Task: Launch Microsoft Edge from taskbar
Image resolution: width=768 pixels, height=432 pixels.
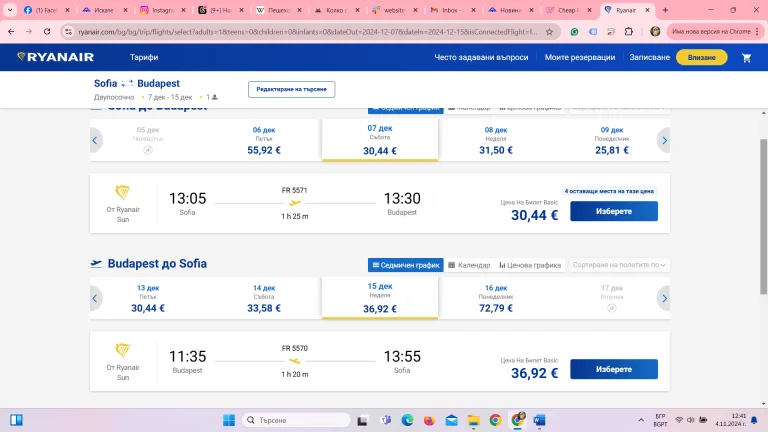Action: coord(407,420)
